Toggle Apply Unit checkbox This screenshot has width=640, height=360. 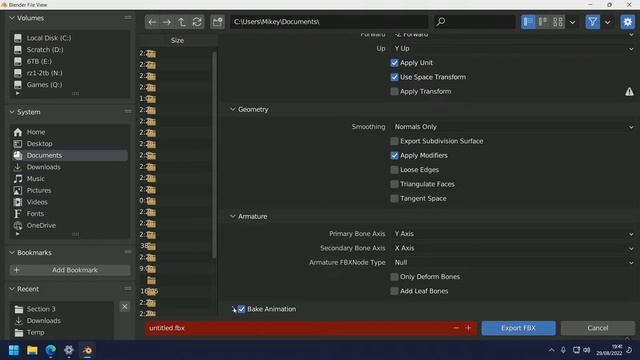(x=394, y=63)
